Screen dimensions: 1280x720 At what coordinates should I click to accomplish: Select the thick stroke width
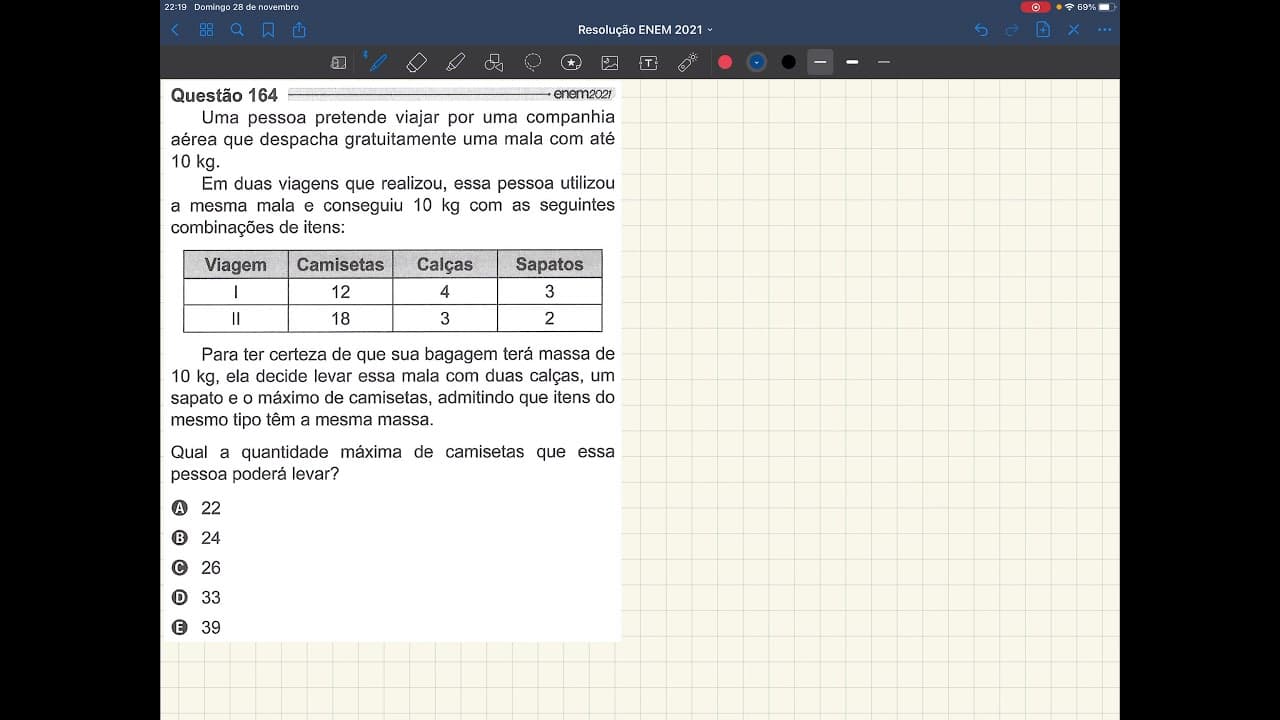(x=852, y=62)
